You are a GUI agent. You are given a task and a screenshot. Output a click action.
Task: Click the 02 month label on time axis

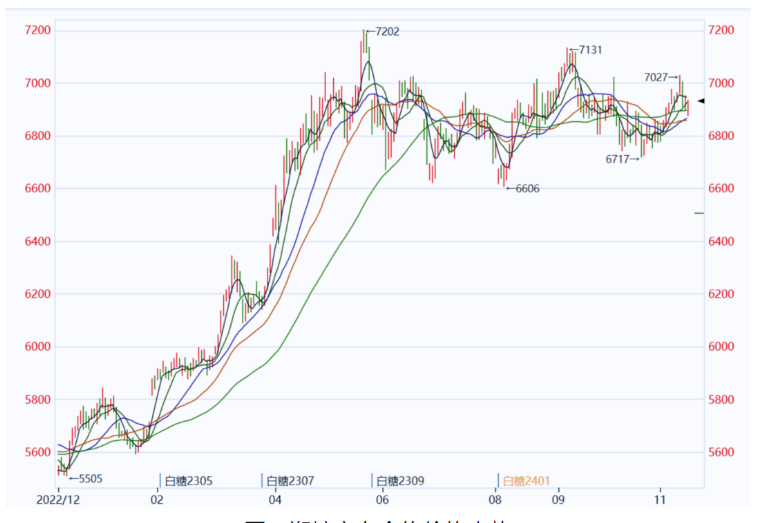coord(157,498)
